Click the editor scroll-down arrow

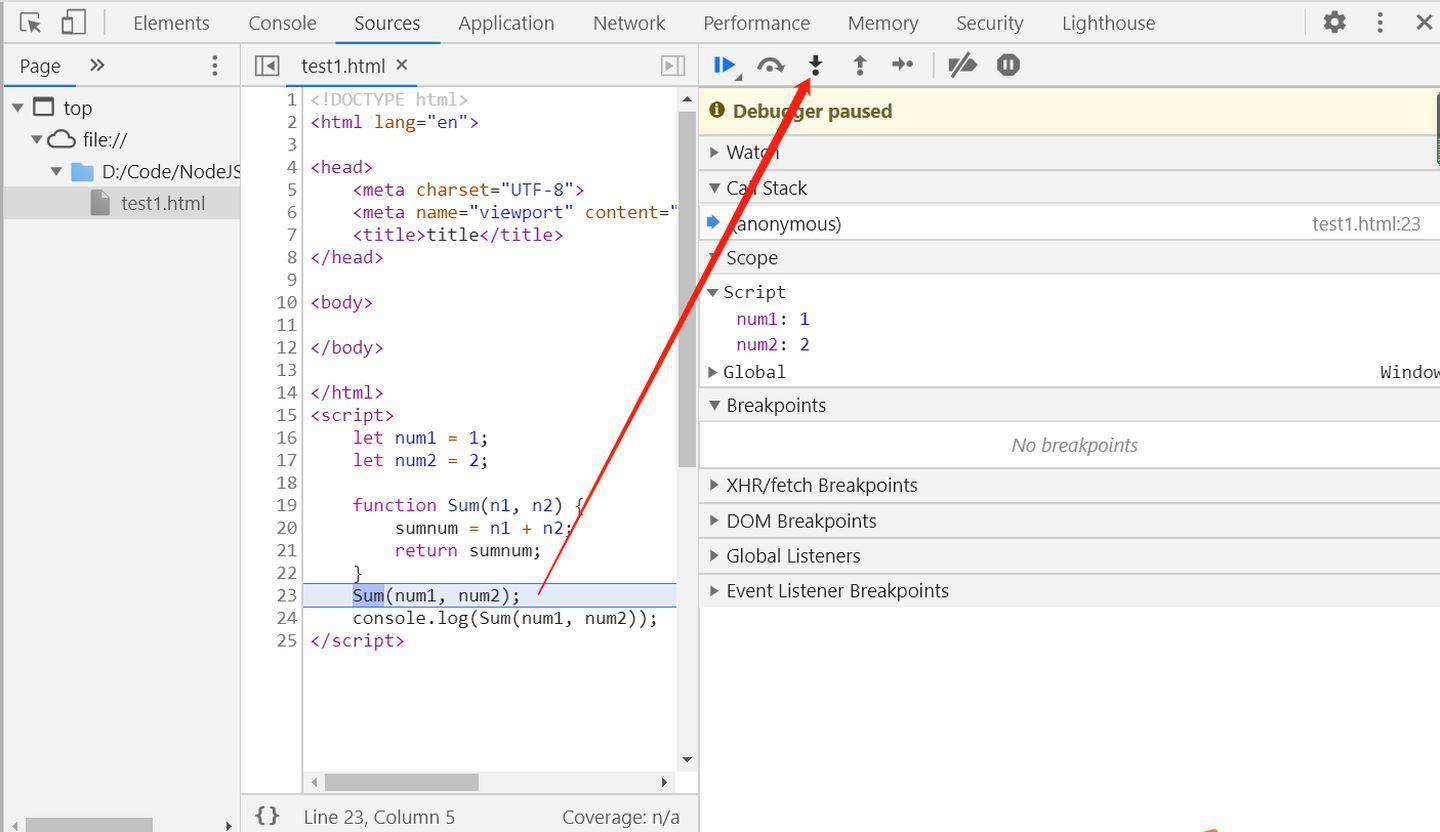(x=687, y=760)
